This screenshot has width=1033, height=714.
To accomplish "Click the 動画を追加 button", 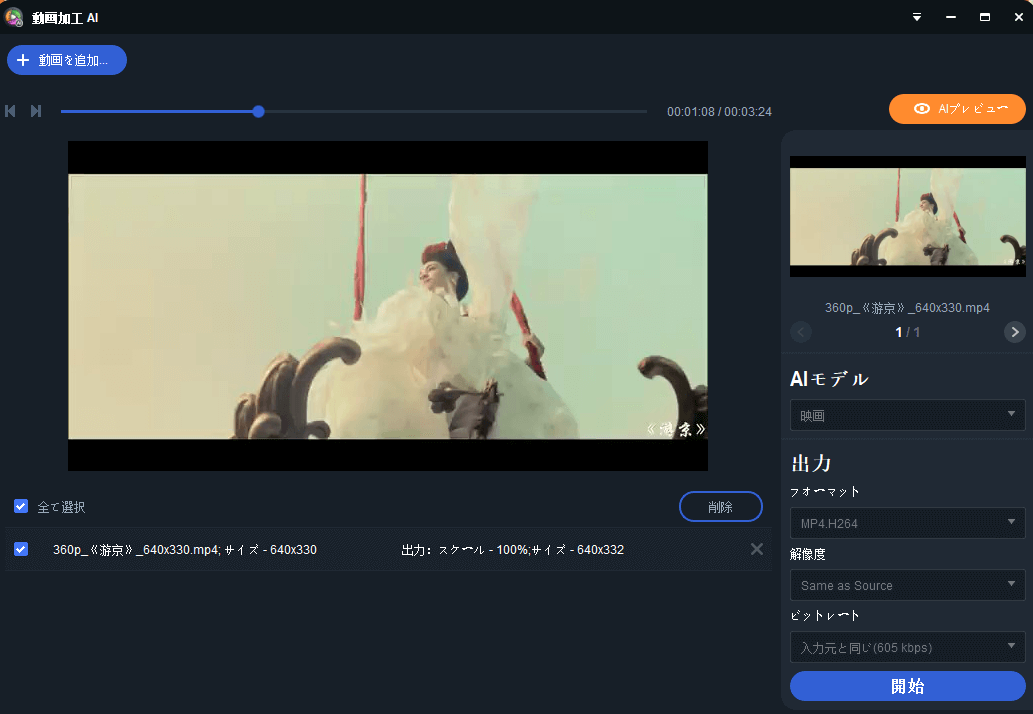I will tap(67, 60).
